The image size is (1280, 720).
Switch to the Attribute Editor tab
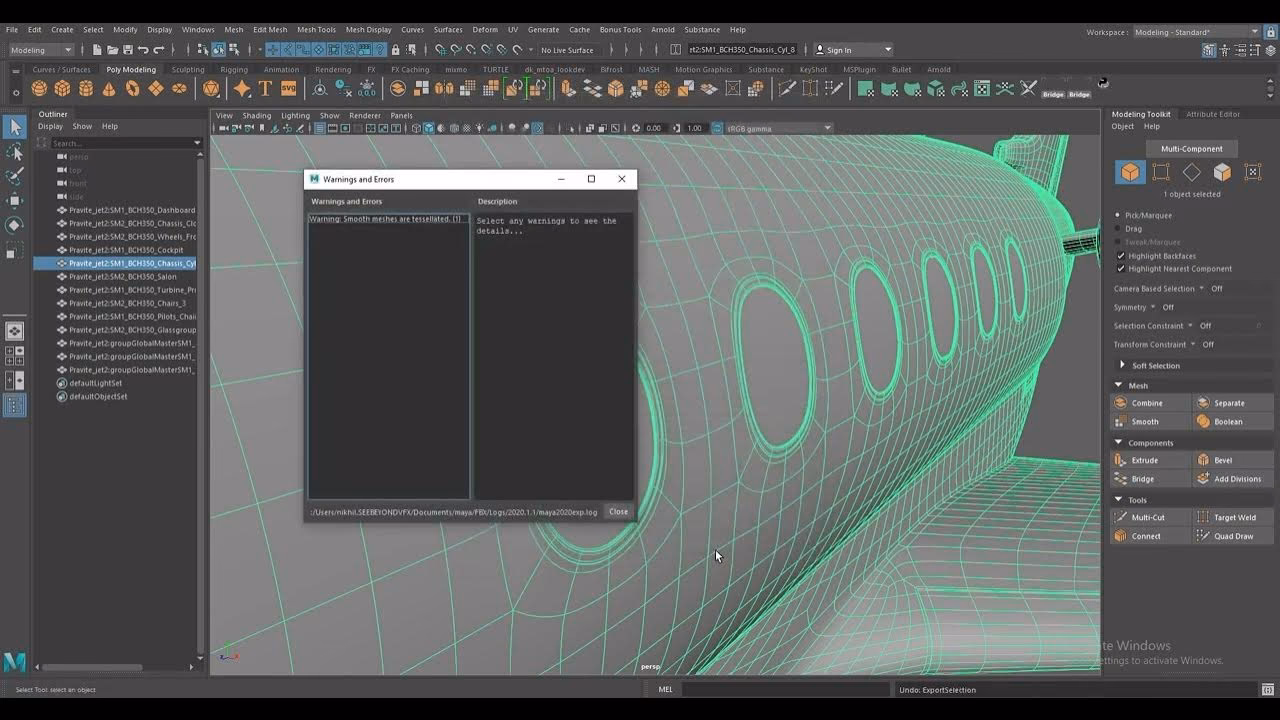(x=1213, y=114)
